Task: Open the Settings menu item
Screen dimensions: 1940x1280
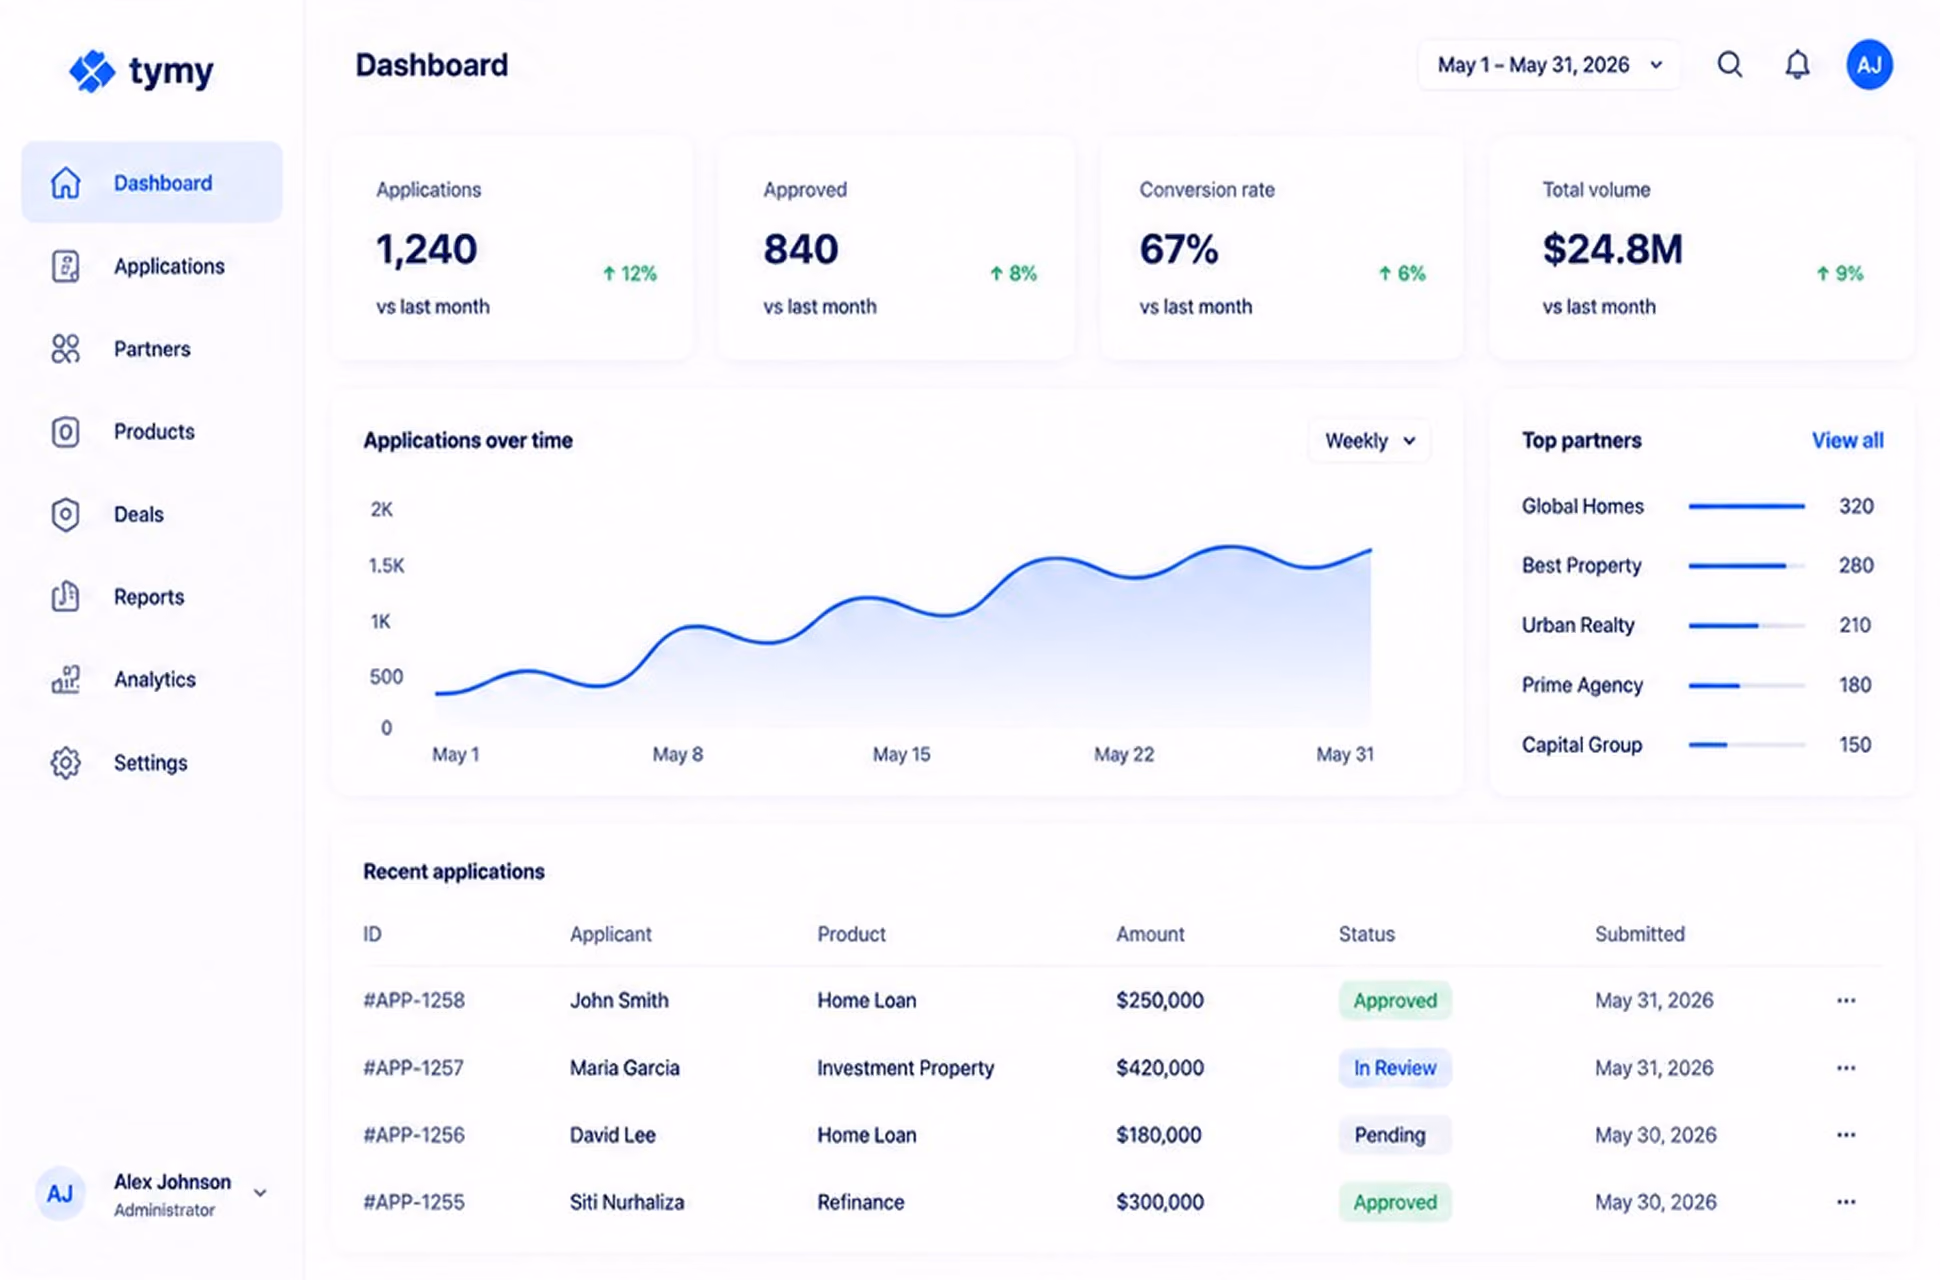Action: click(152, 763)
